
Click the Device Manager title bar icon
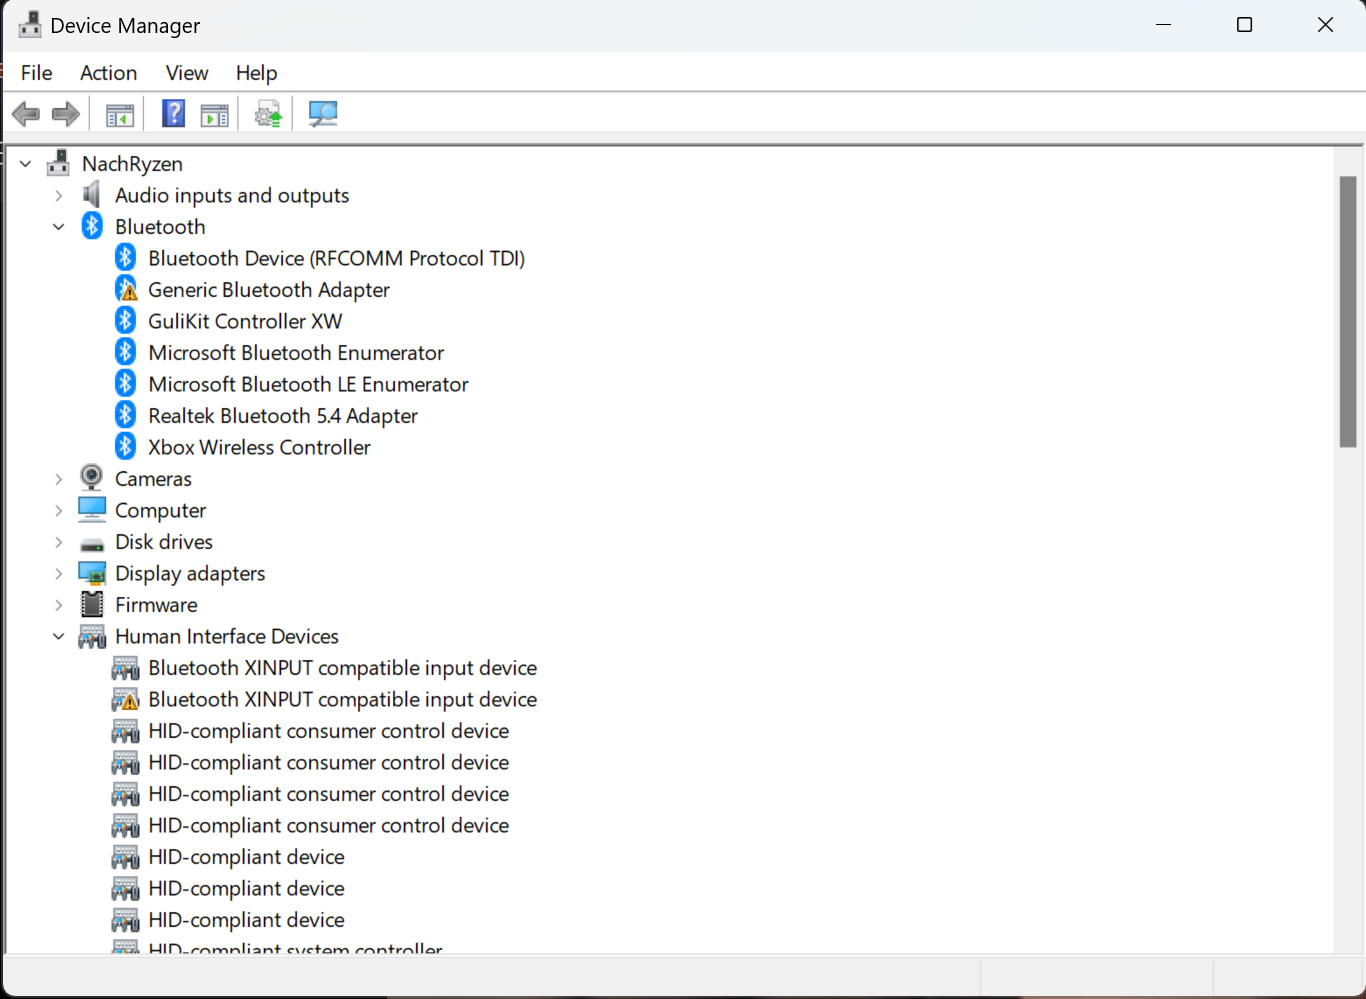point(30,25)
